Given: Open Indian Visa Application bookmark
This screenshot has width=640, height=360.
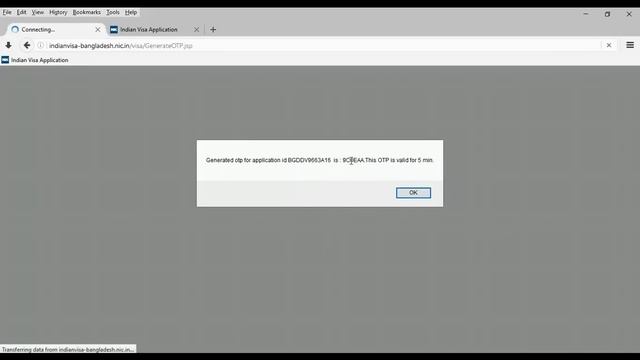Looking at the screenshot, I should point(35,60).
